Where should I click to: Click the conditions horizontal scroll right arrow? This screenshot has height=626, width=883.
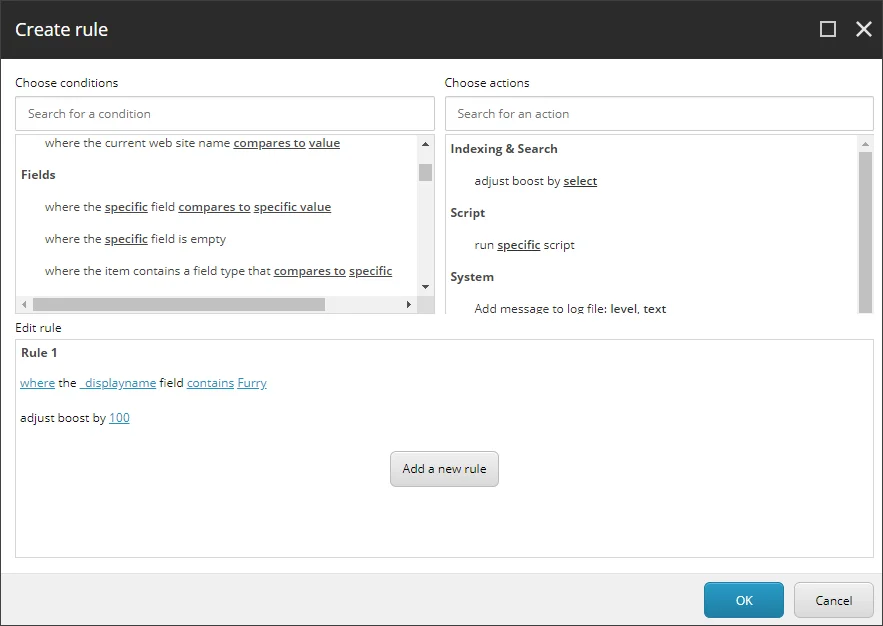click(x=409, y=305)
